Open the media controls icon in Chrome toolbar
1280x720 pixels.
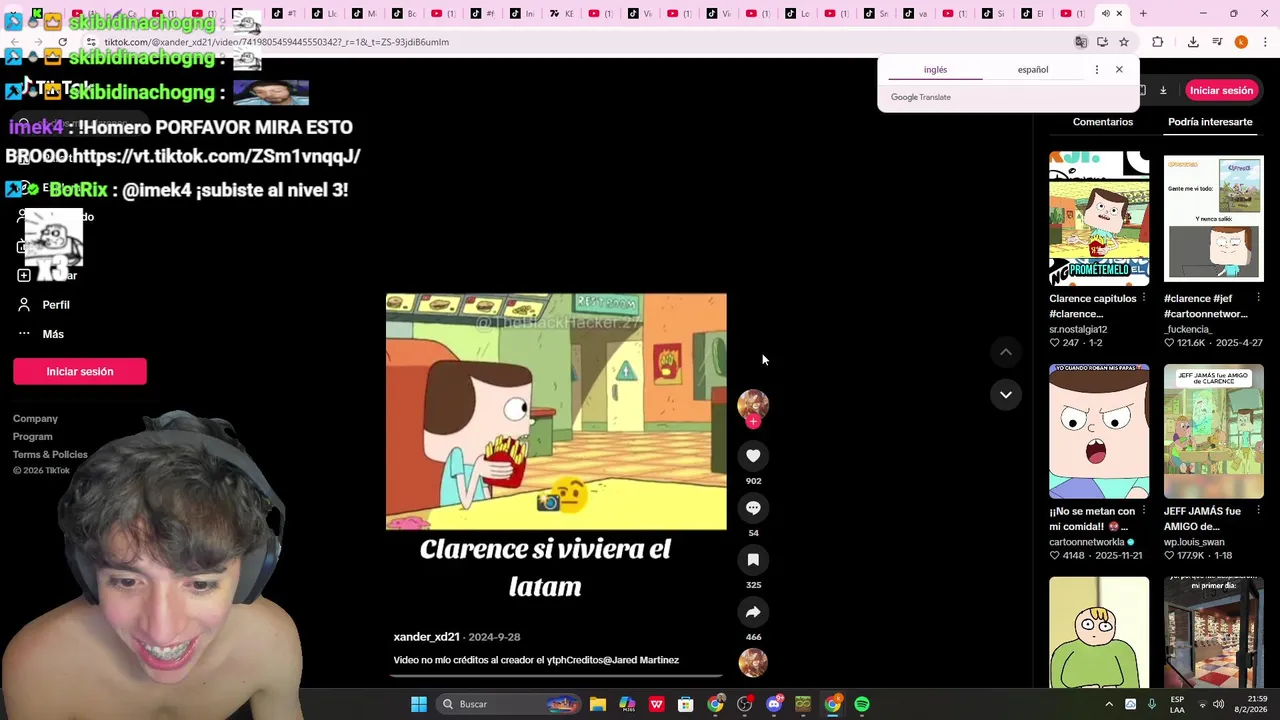1217,42
